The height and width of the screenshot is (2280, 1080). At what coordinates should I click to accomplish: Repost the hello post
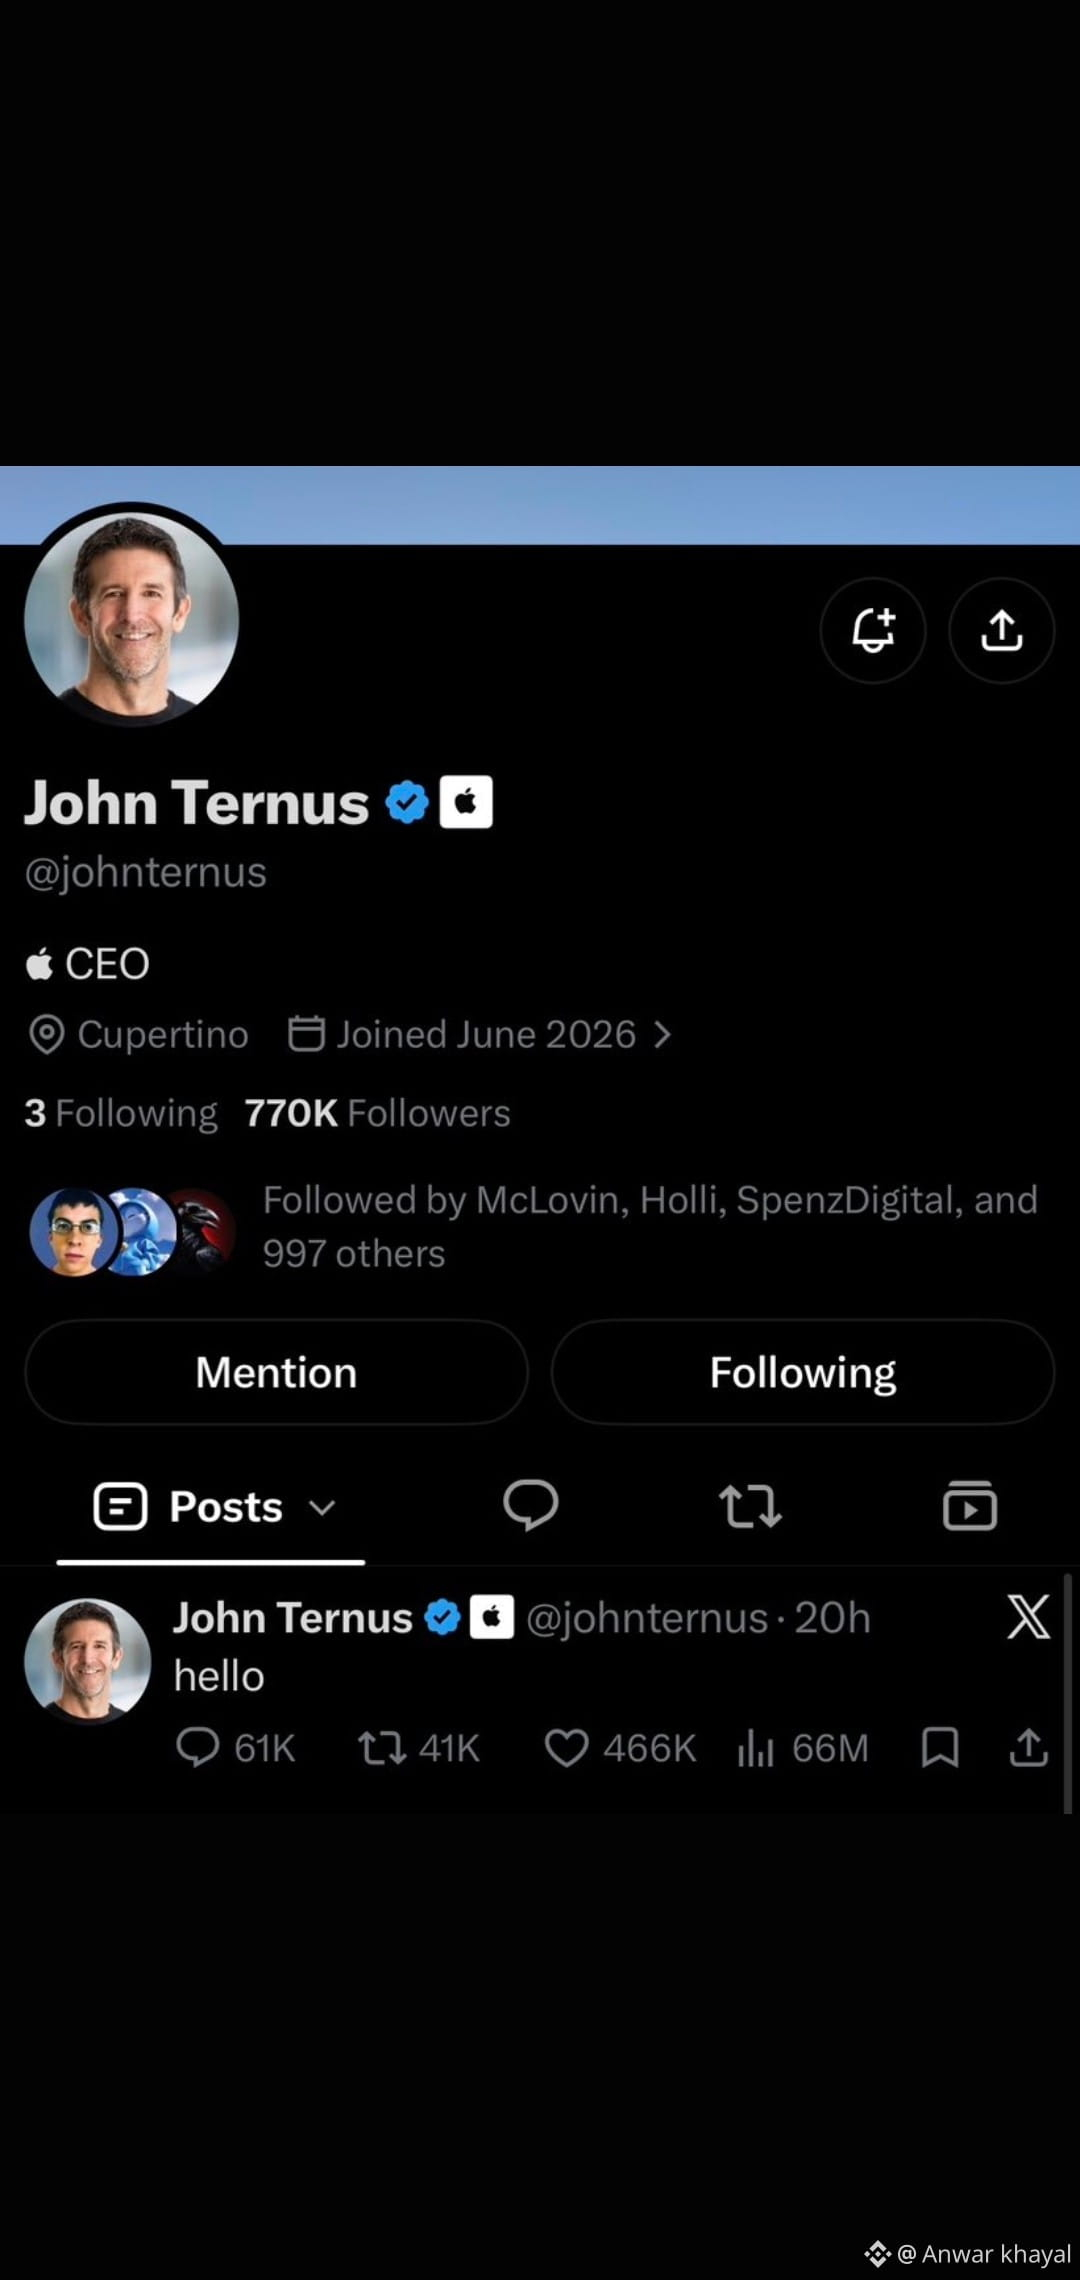[x=382, y=1748]
